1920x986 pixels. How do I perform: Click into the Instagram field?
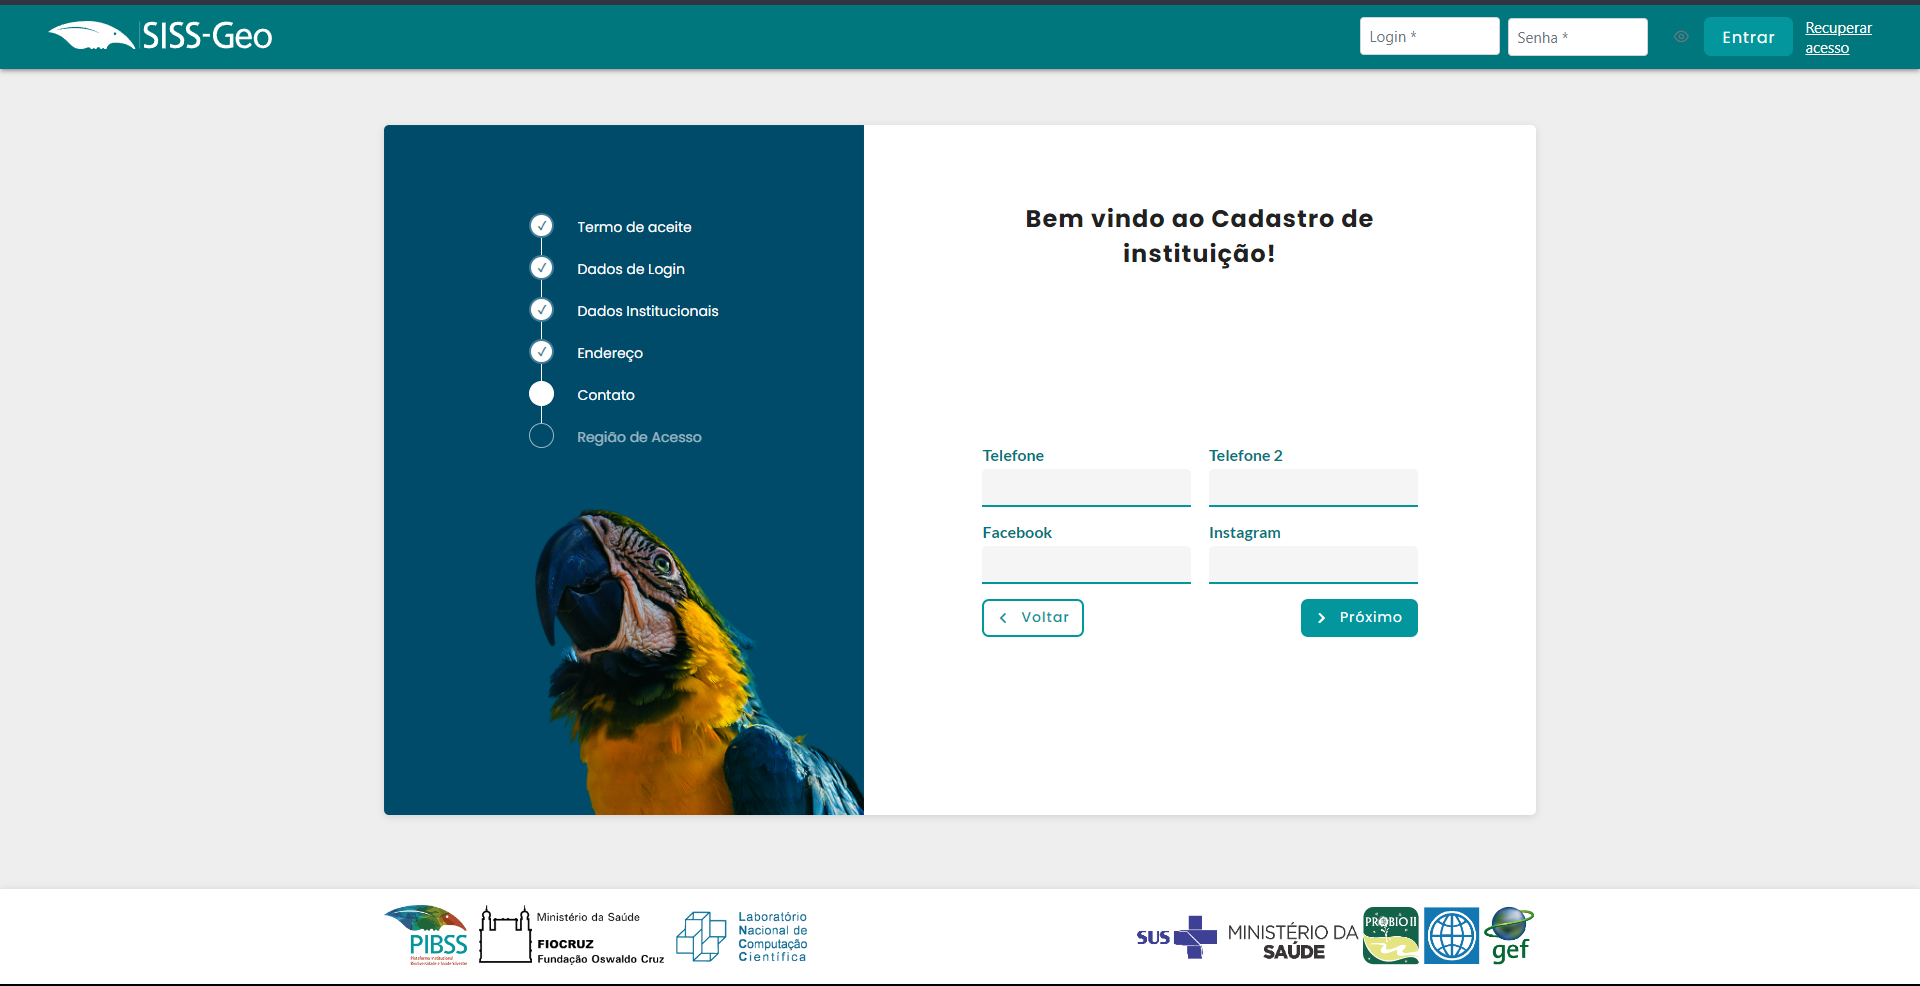pos(1312,565)
